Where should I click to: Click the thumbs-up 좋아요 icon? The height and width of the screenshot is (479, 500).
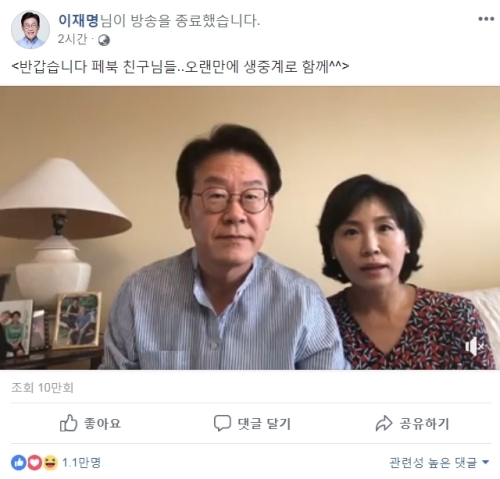[x=69, y=423]
